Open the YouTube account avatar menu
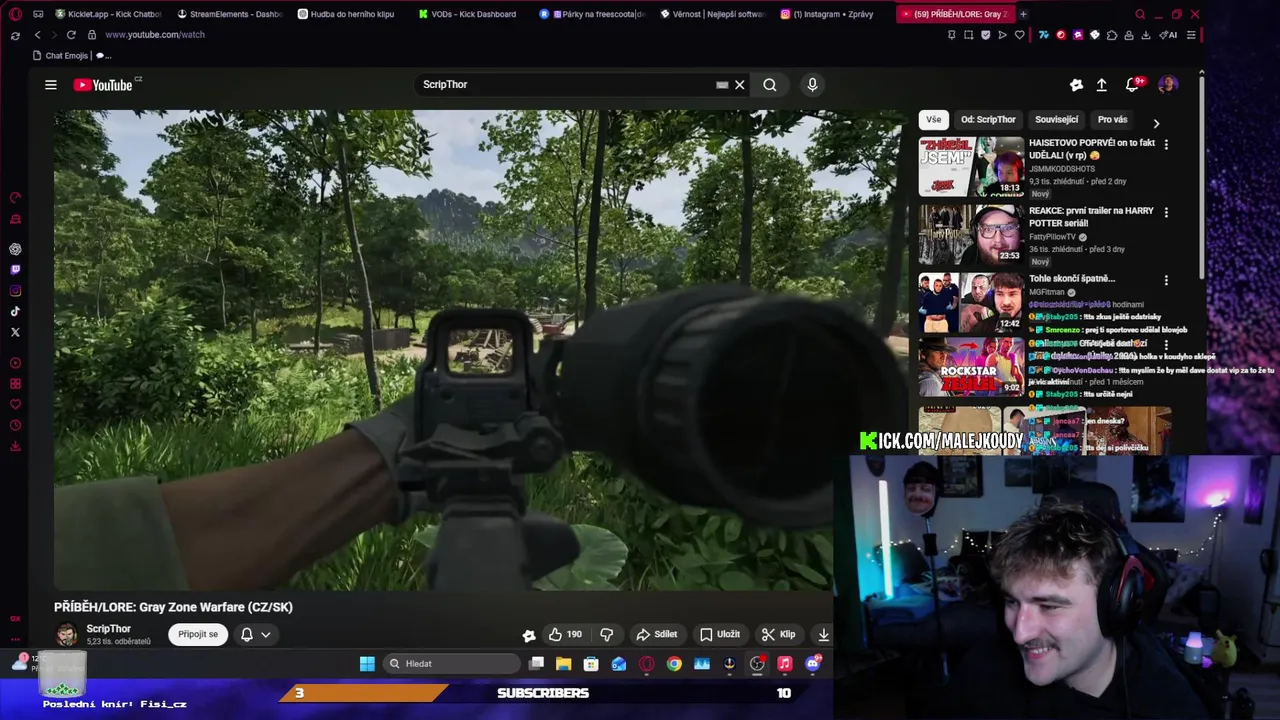 tap(1167, 85)
